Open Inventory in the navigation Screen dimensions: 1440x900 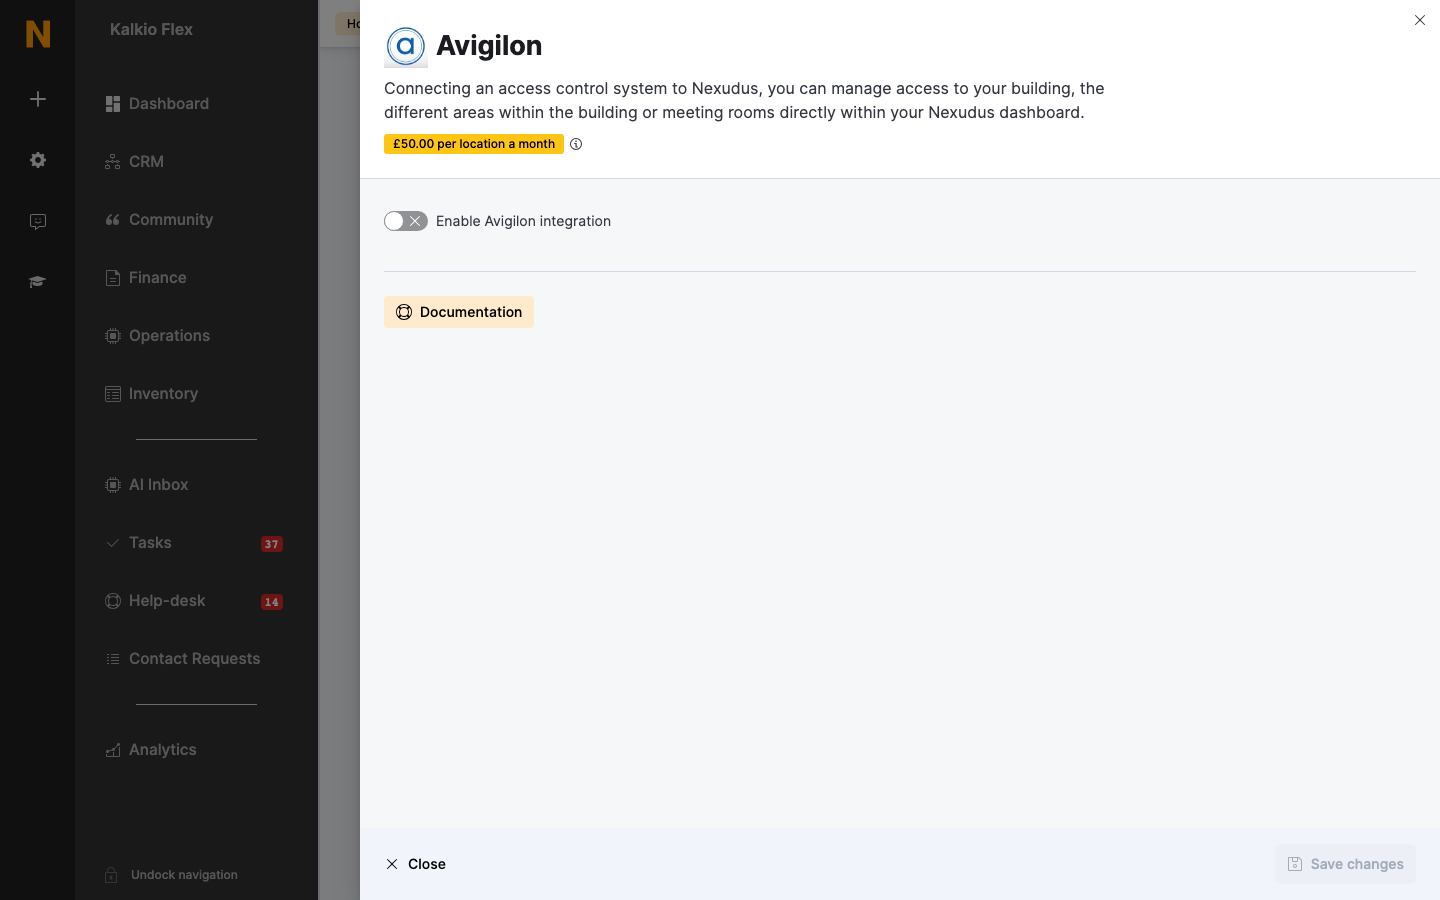click(164, 394)
